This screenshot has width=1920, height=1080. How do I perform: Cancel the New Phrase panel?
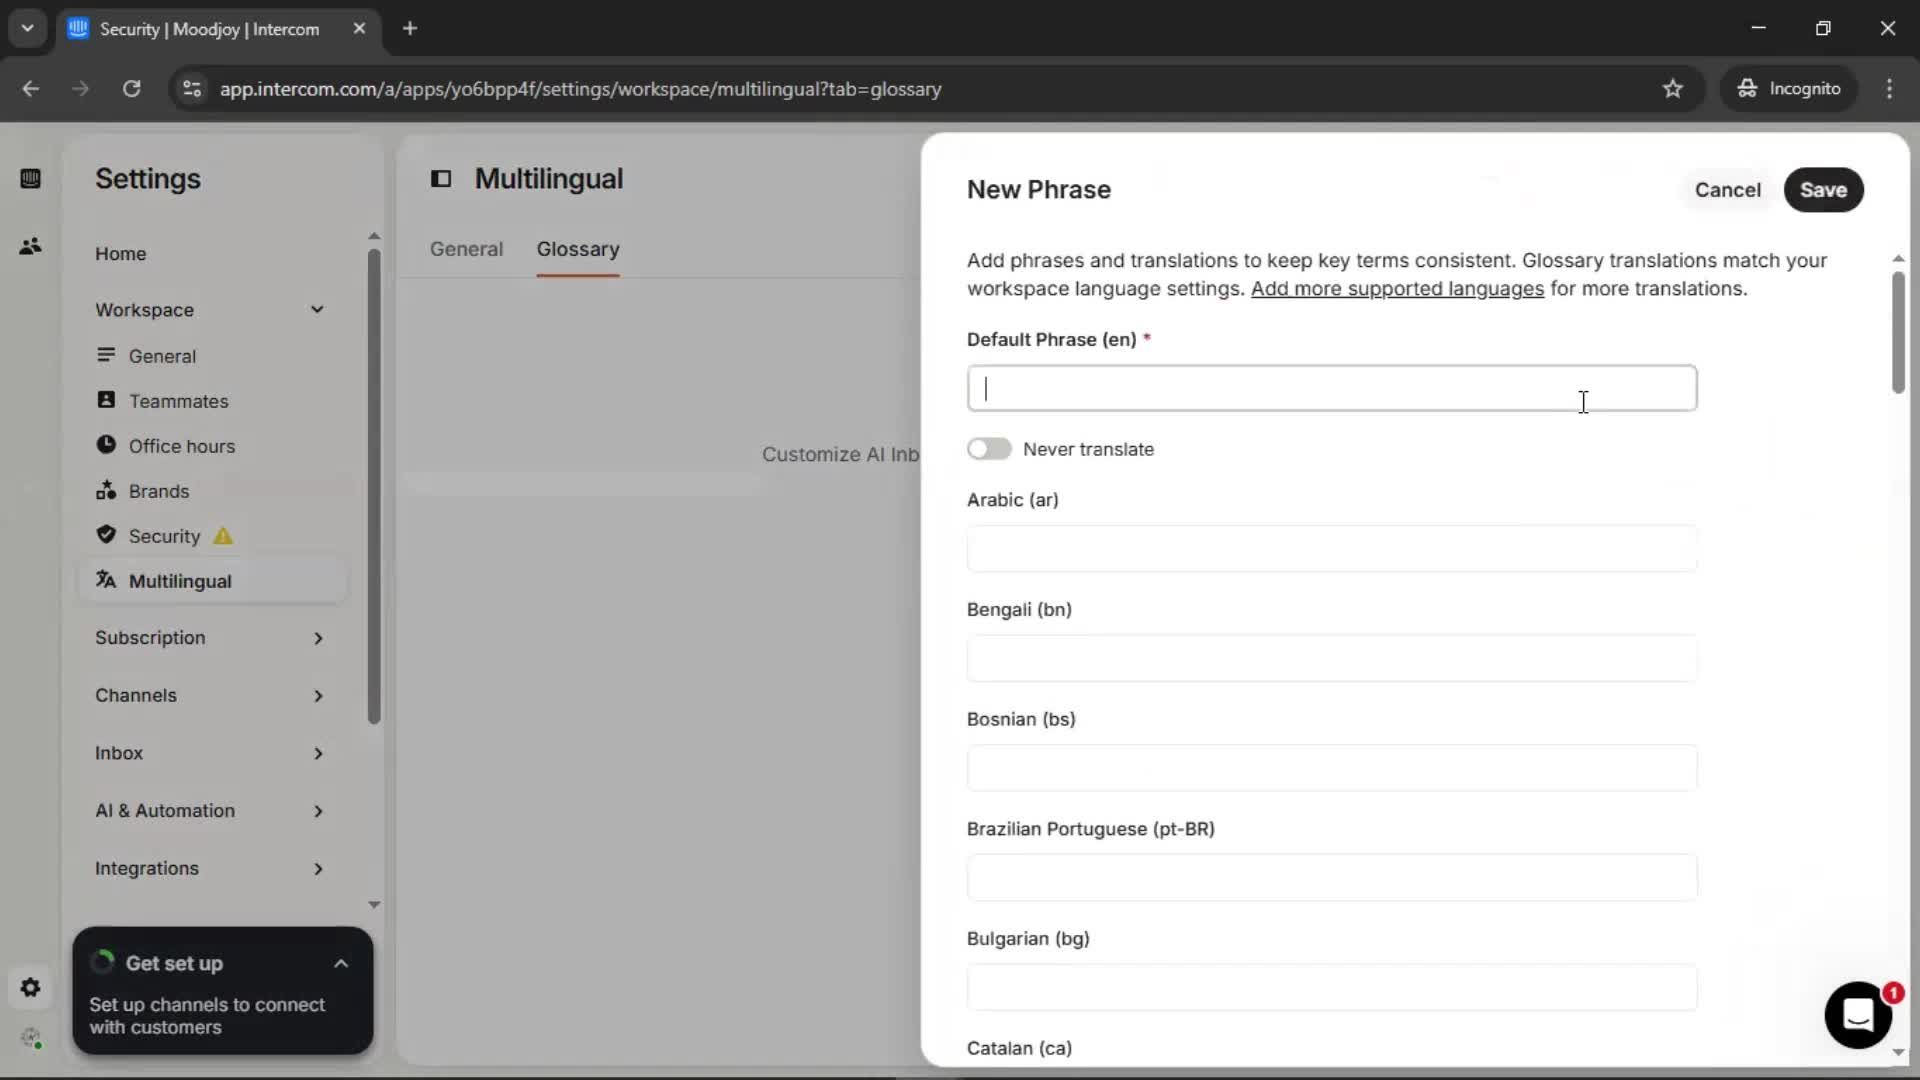[1727, 190]
